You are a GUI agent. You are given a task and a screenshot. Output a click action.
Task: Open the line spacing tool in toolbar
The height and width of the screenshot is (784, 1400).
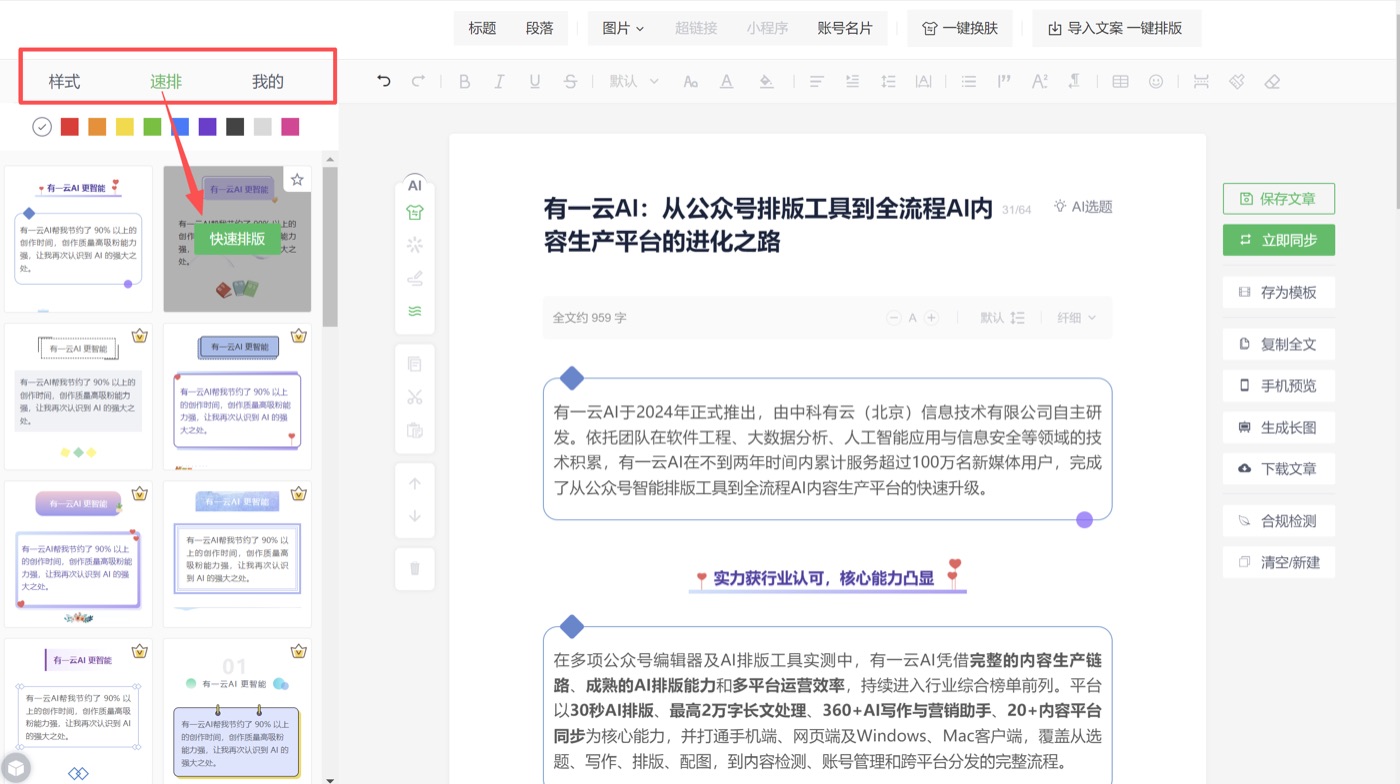pos(888,82)
